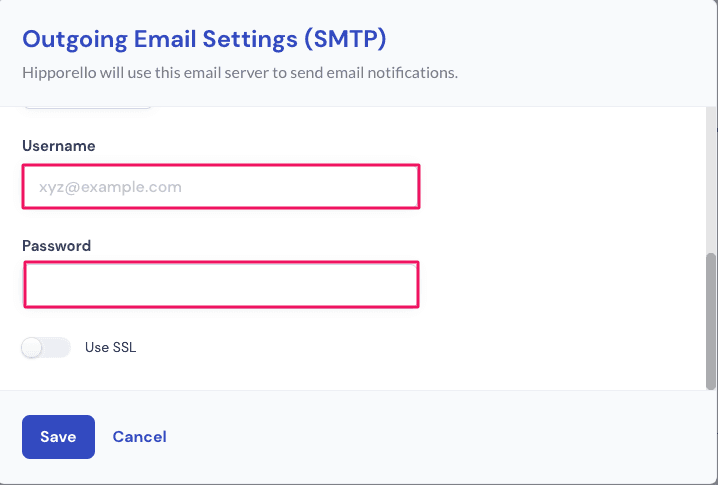Image resolution: width=718 pixels, height=485 pixels.
Task: Click the empty footer area right of Cancel
Action: pos(435,437)
